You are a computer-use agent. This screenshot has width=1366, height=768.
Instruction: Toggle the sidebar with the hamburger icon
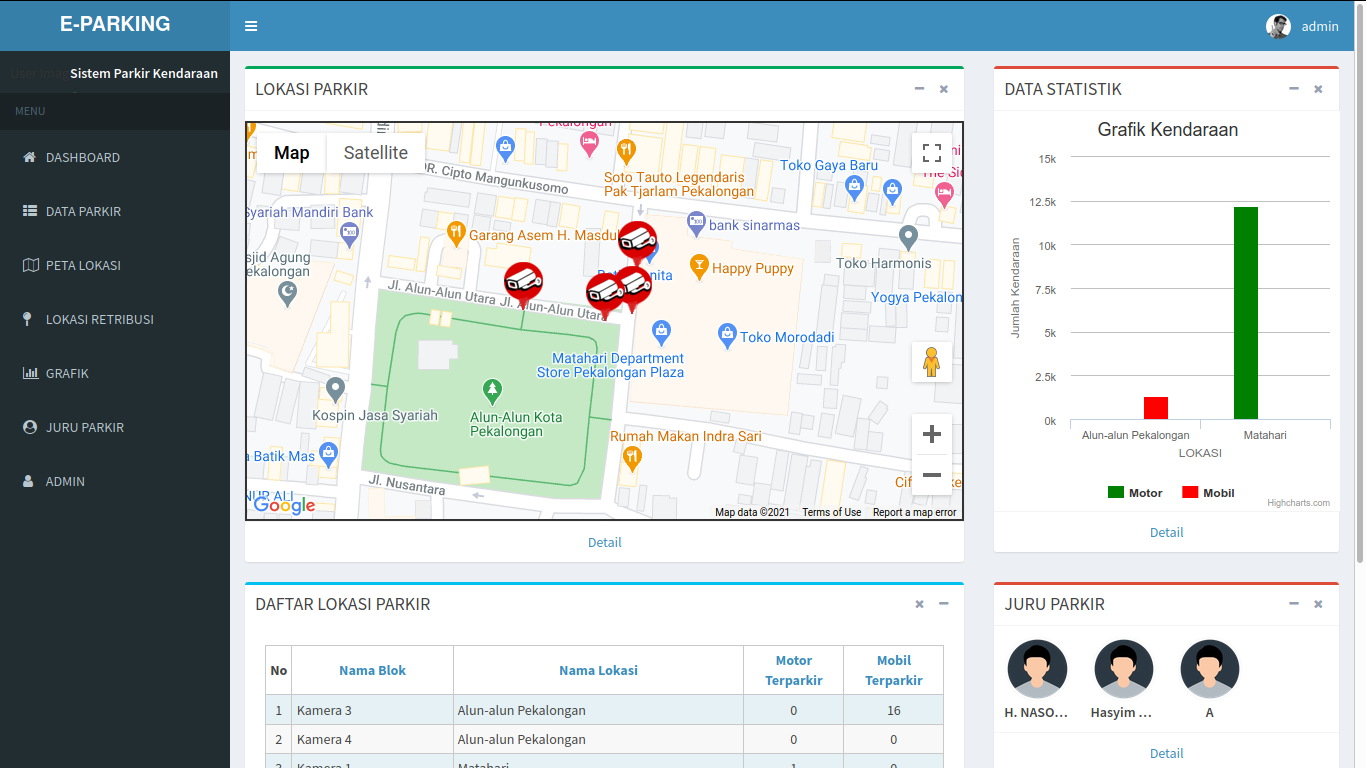(251, 26)
